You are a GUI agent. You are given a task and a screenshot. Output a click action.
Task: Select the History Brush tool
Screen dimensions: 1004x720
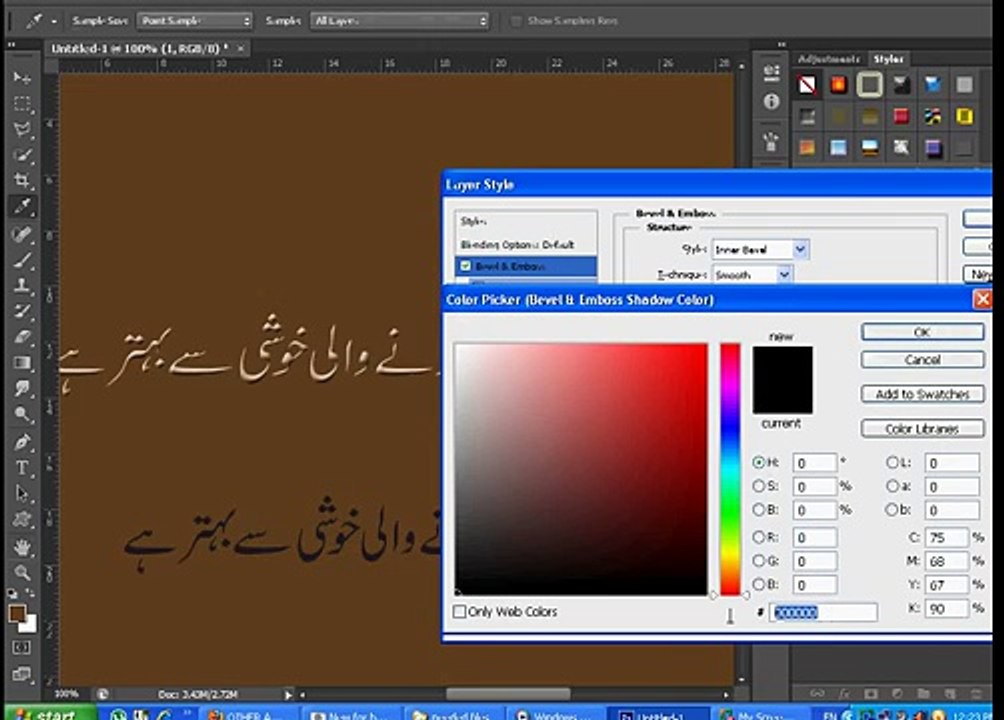22,311
